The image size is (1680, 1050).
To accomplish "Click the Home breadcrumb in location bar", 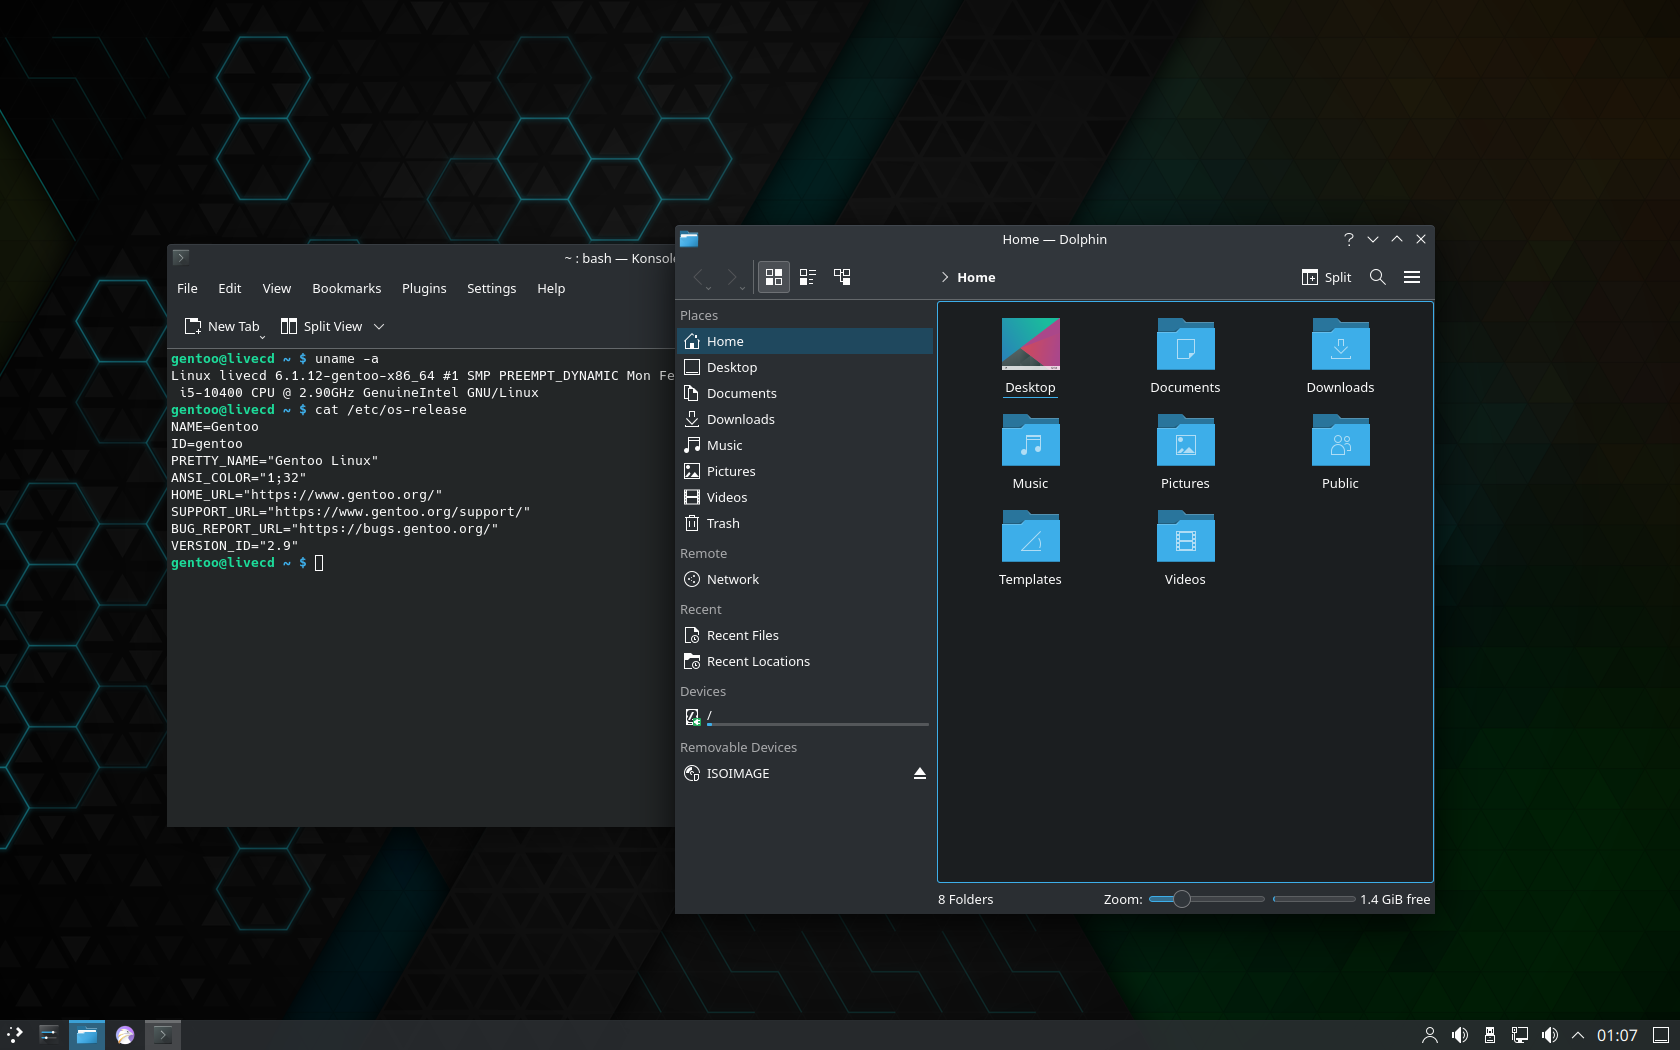I will click(x=976, y=277).
